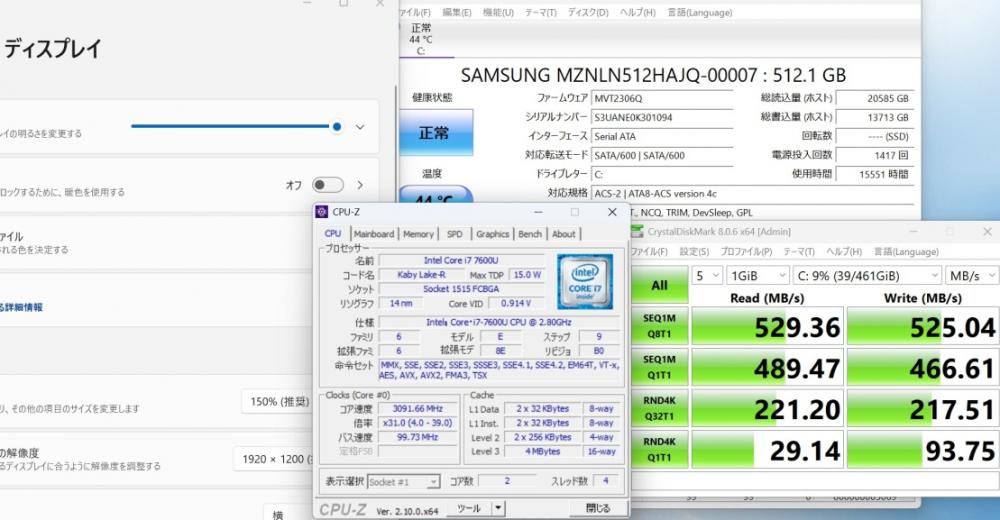Expand the brightness section chevron

pos(360,127)
